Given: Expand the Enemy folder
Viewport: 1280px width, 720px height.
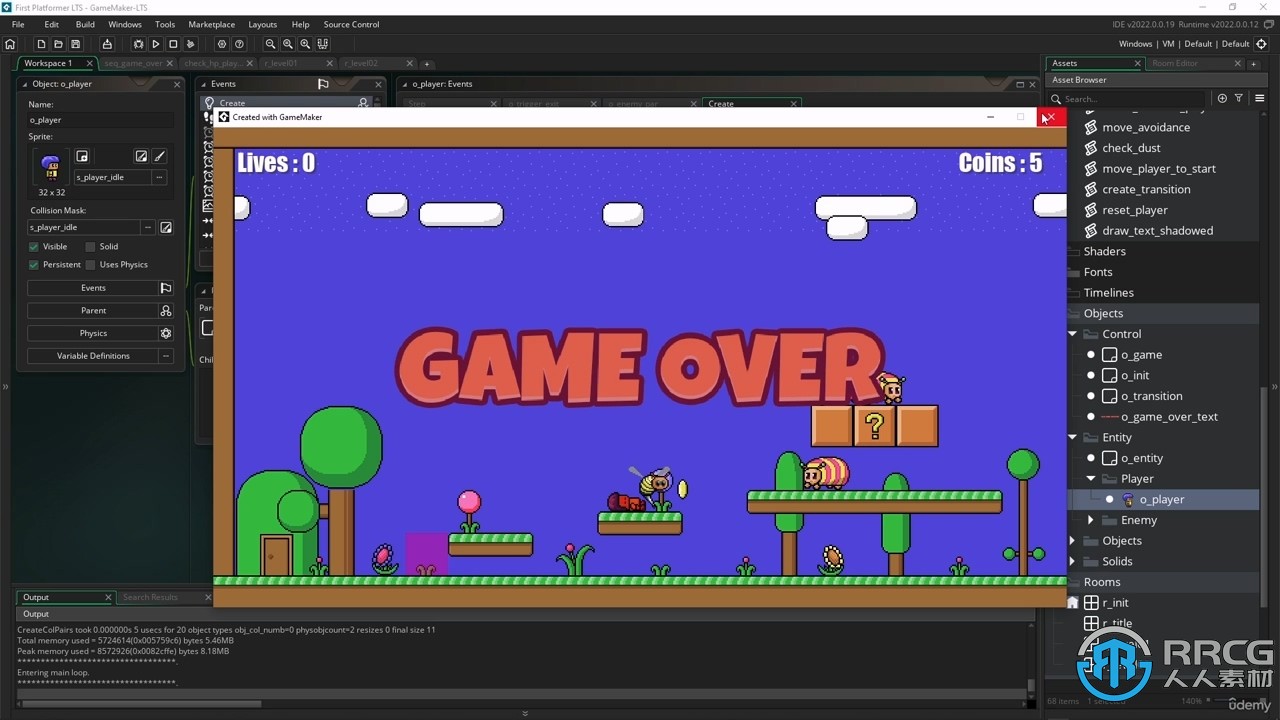Looking at the screenshot, I should coord(1091,520).
